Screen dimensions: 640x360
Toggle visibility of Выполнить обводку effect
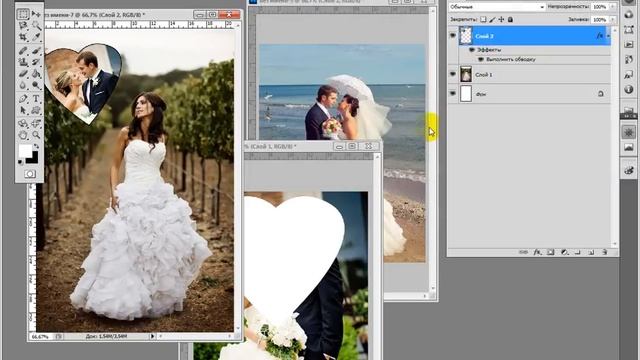point(480,60)
